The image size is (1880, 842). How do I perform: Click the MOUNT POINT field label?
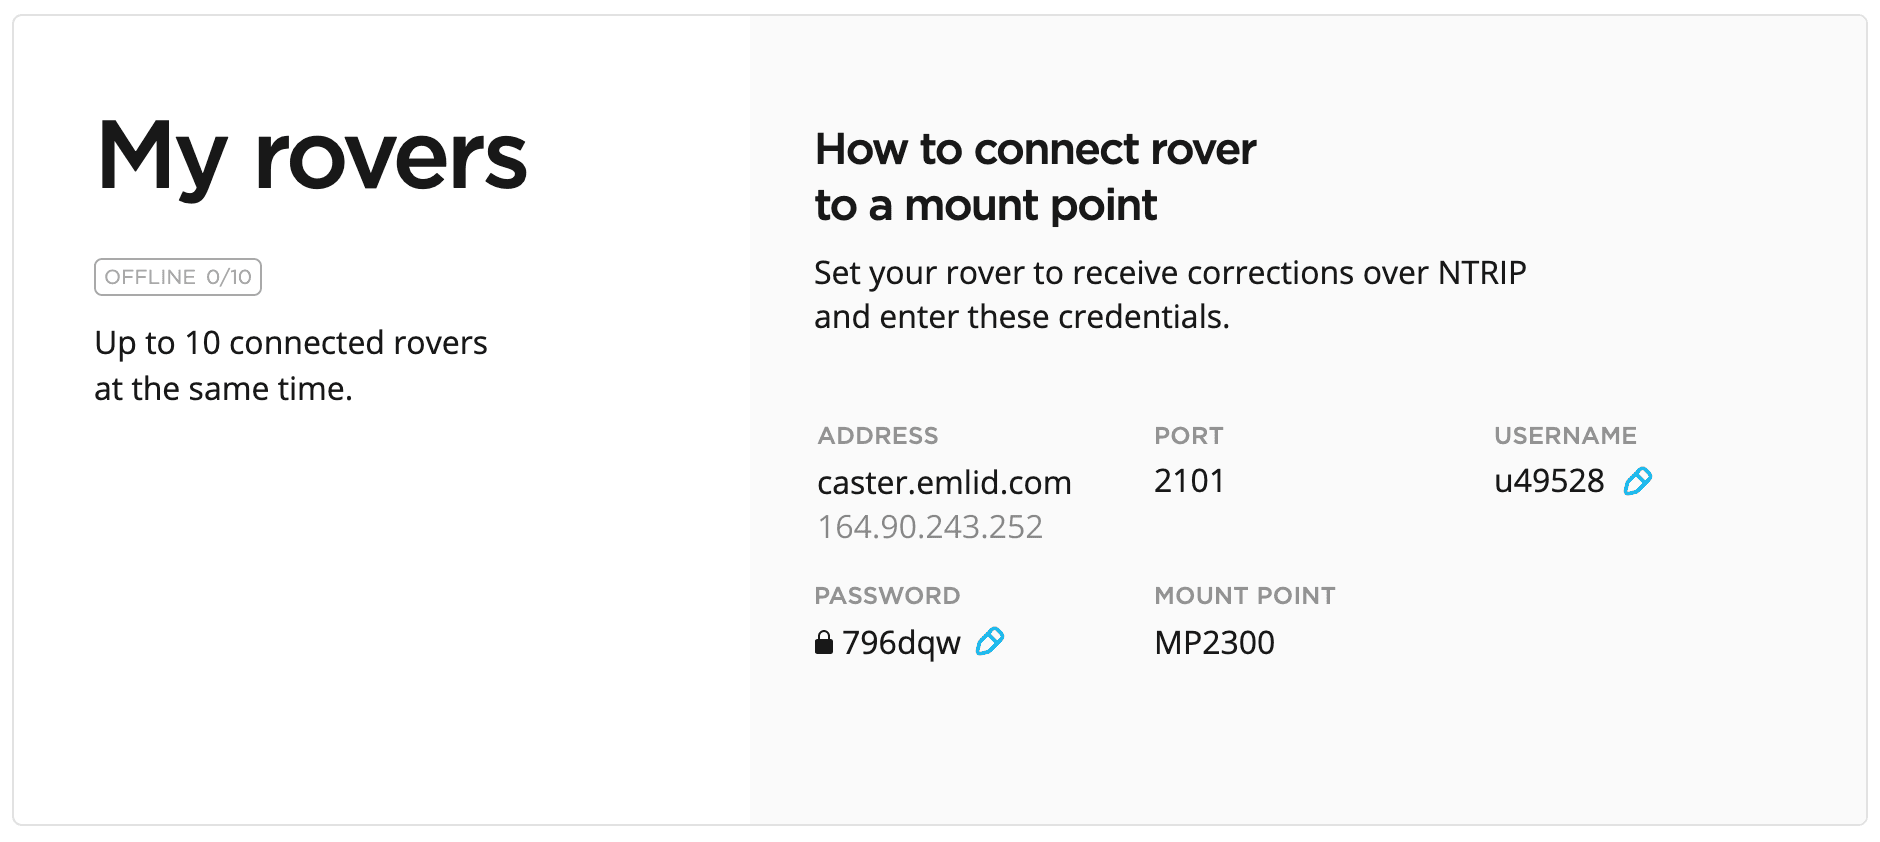click(1244, 596)
